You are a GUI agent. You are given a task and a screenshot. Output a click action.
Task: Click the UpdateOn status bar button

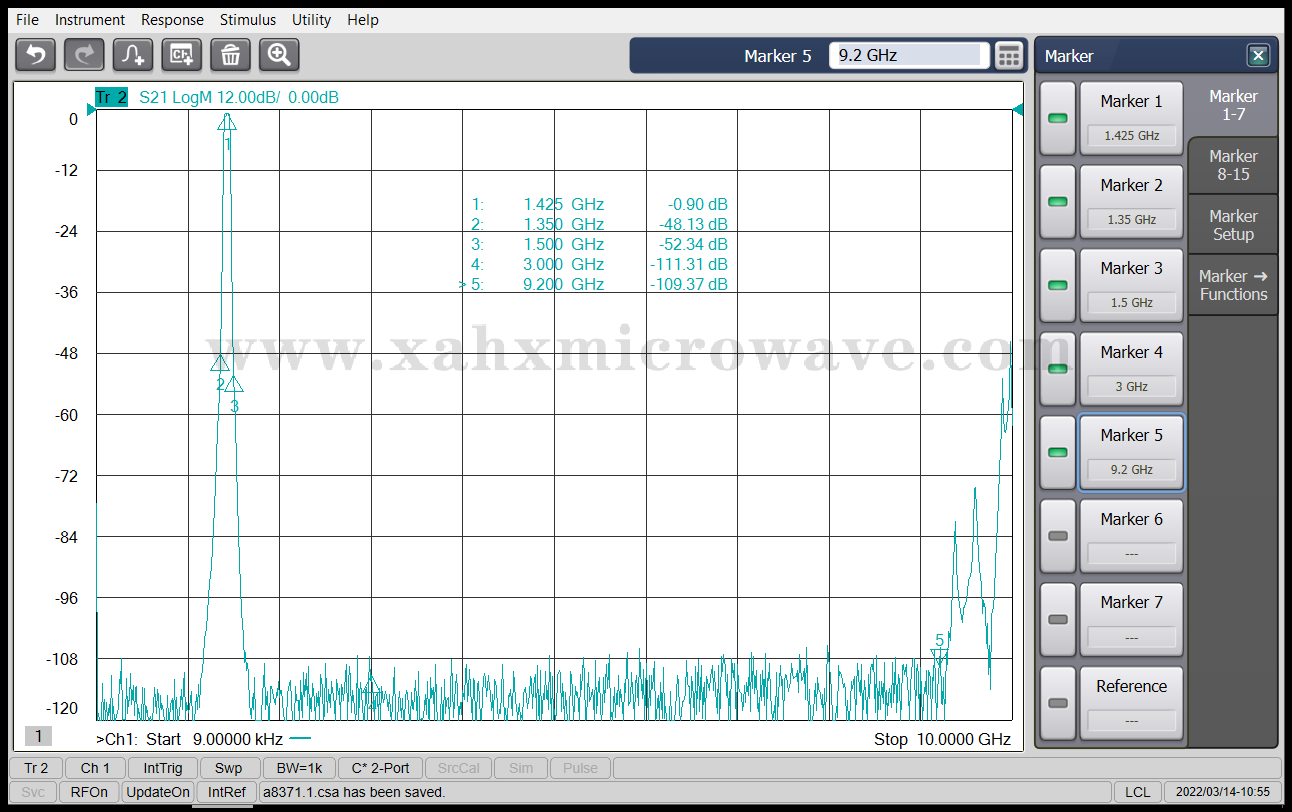point(158,792)
